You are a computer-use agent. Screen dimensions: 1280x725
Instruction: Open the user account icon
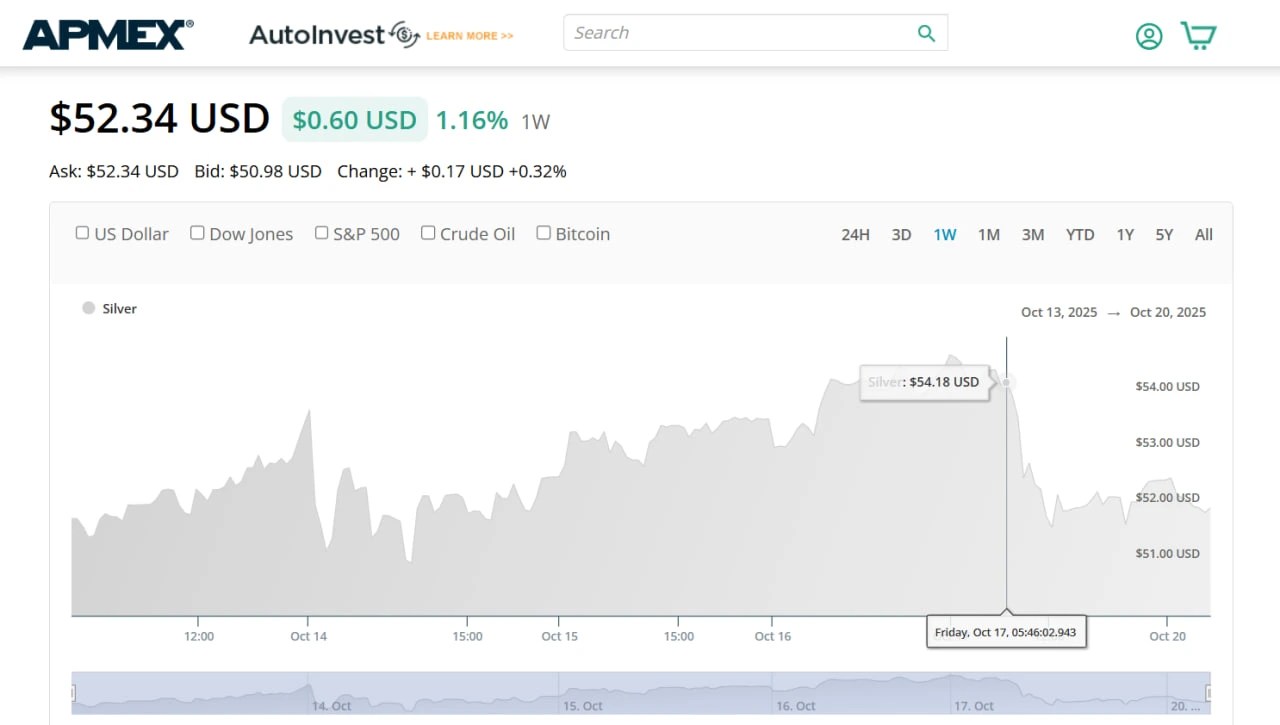pyautogui.click(x=1149, y=36)
